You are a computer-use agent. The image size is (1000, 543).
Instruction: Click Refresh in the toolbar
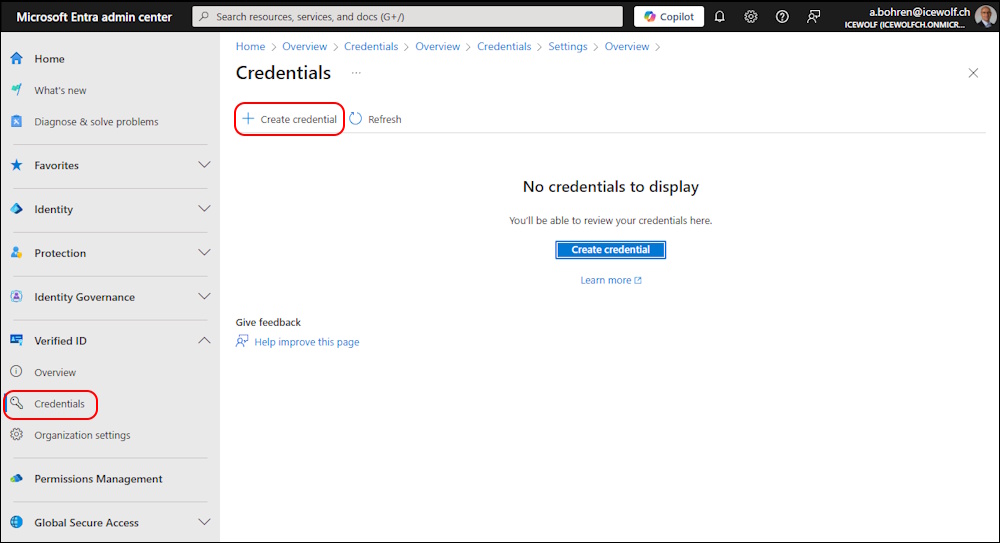pyautogui.click(x=376, y=119)
